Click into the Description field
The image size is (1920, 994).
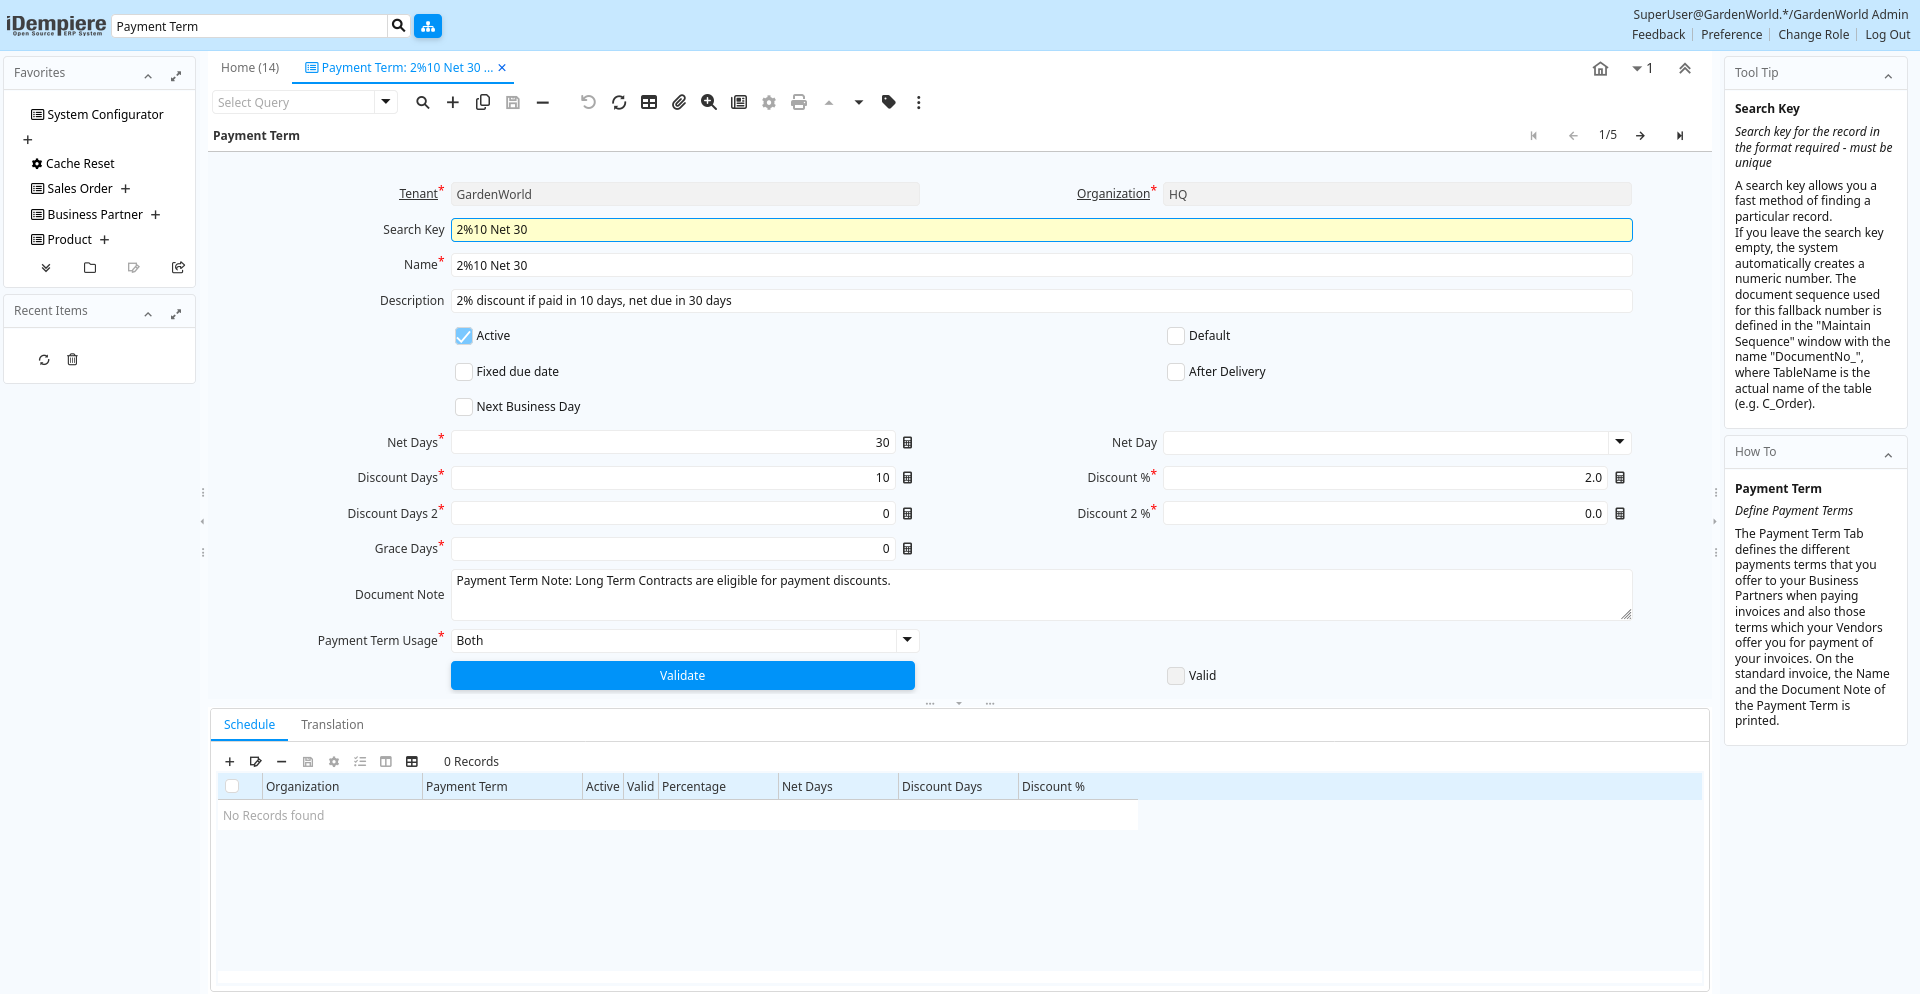[1040, 301]
